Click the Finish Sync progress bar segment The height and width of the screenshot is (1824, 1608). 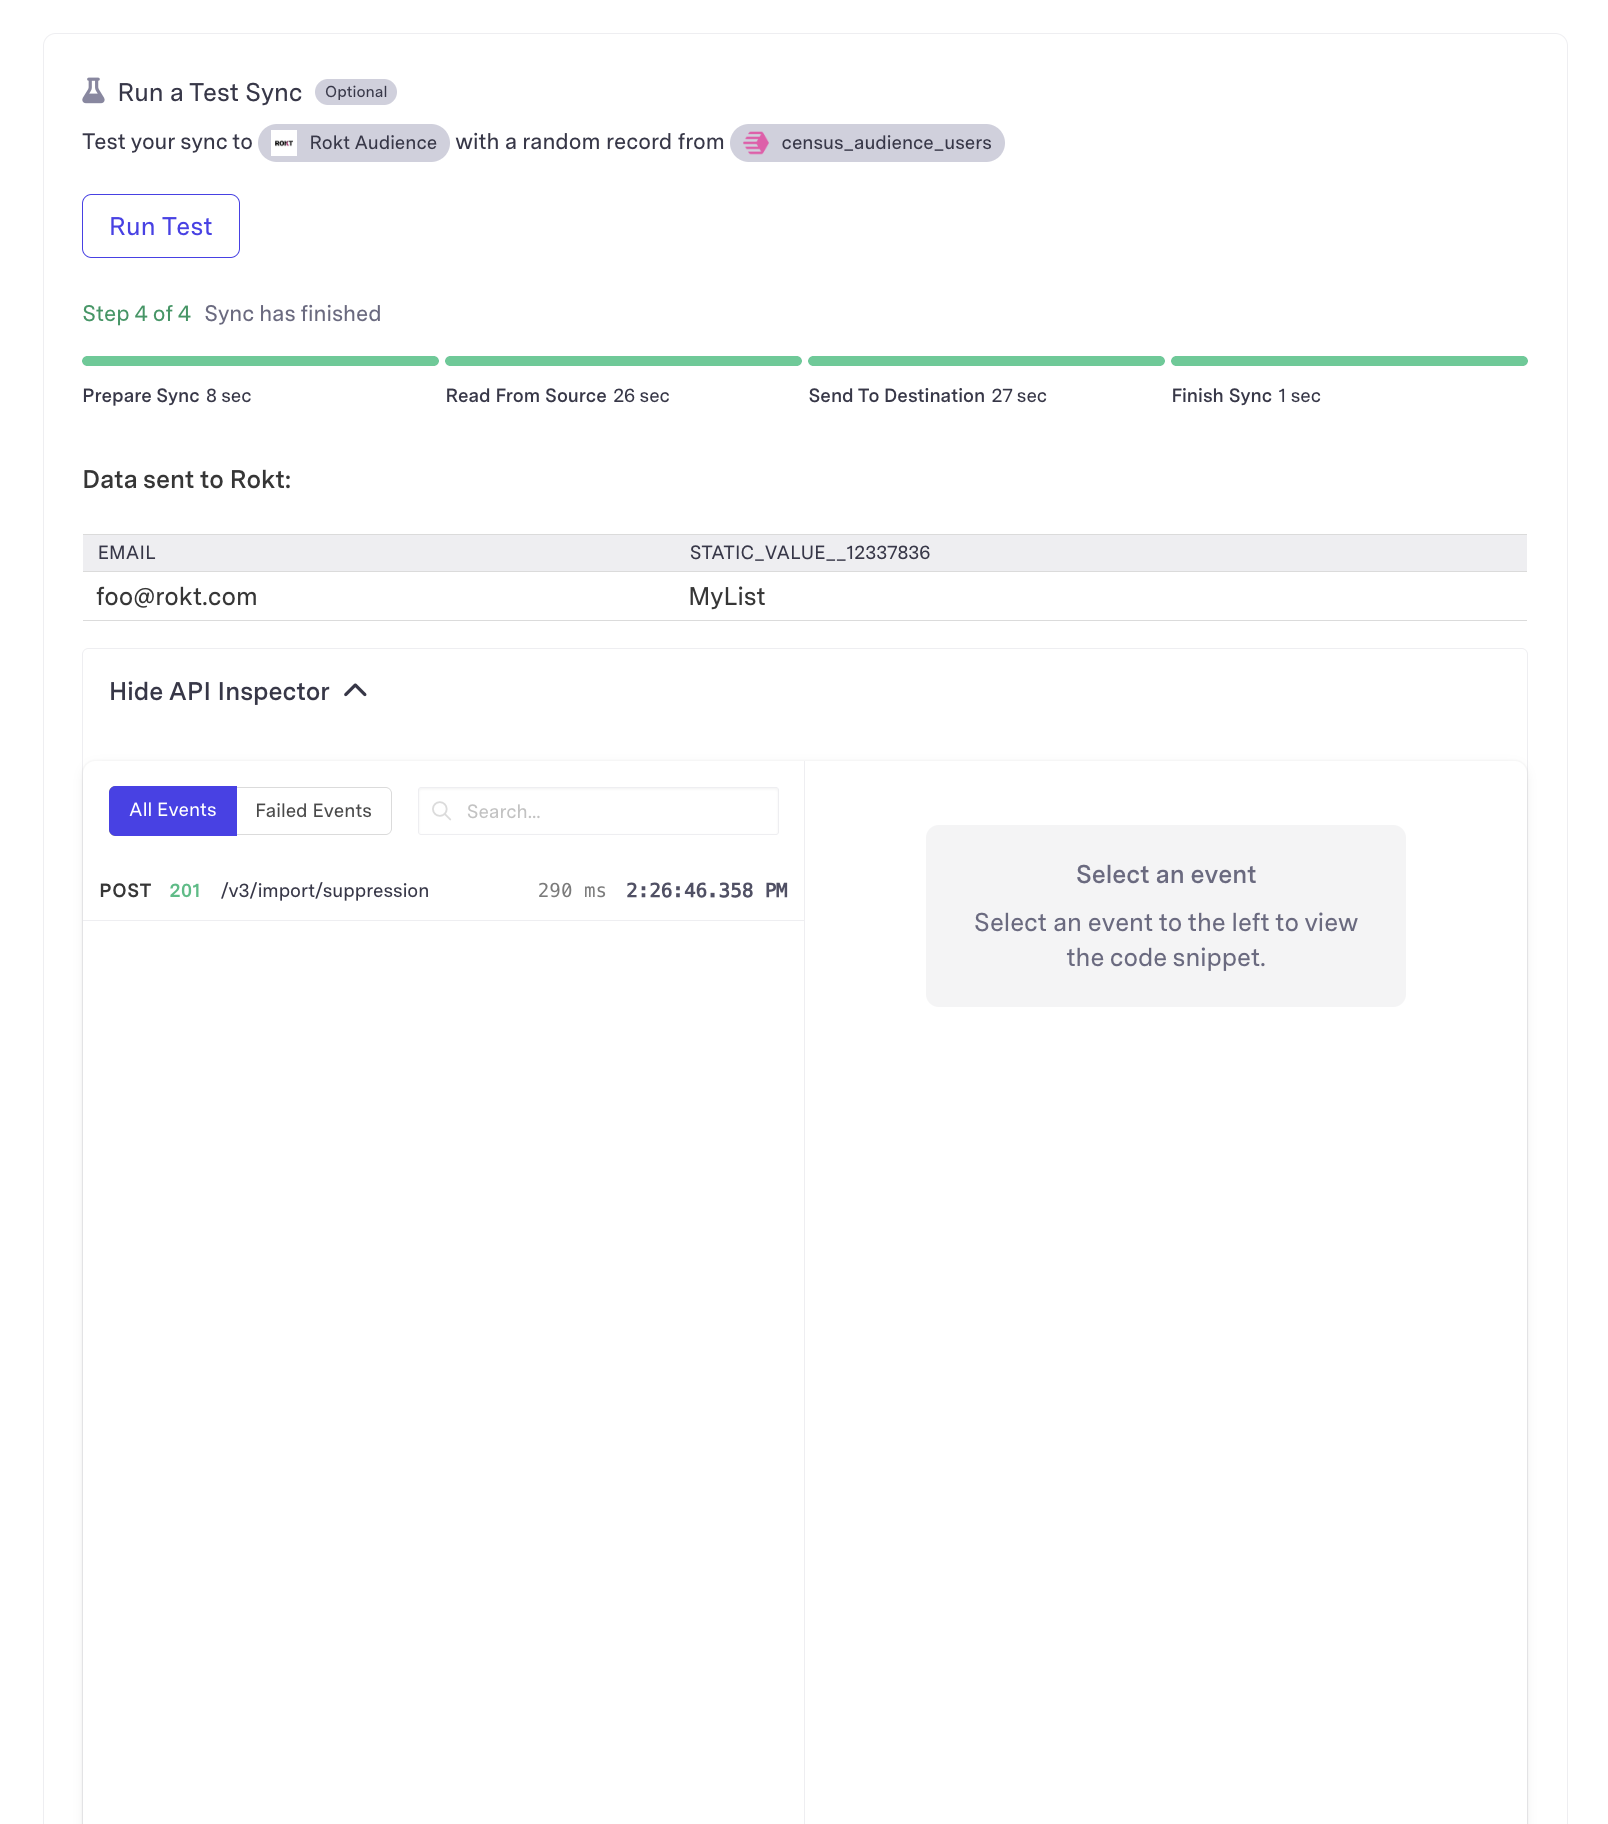(x=1349, y=361)
